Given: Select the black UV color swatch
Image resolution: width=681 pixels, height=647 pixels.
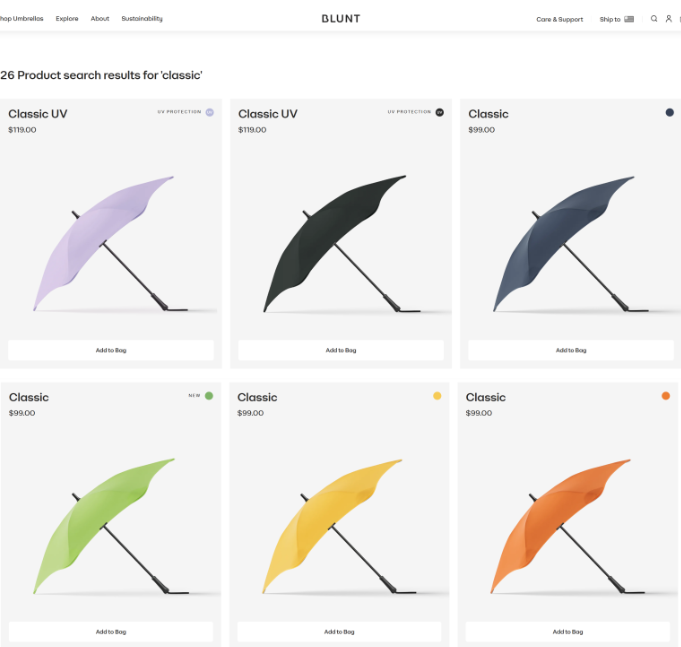Looking at the screenshot, I should coord(440,112).
